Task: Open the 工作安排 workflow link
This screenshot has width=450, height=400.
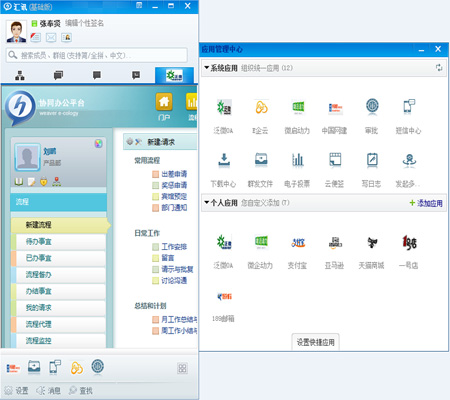Action: [174, 247]
